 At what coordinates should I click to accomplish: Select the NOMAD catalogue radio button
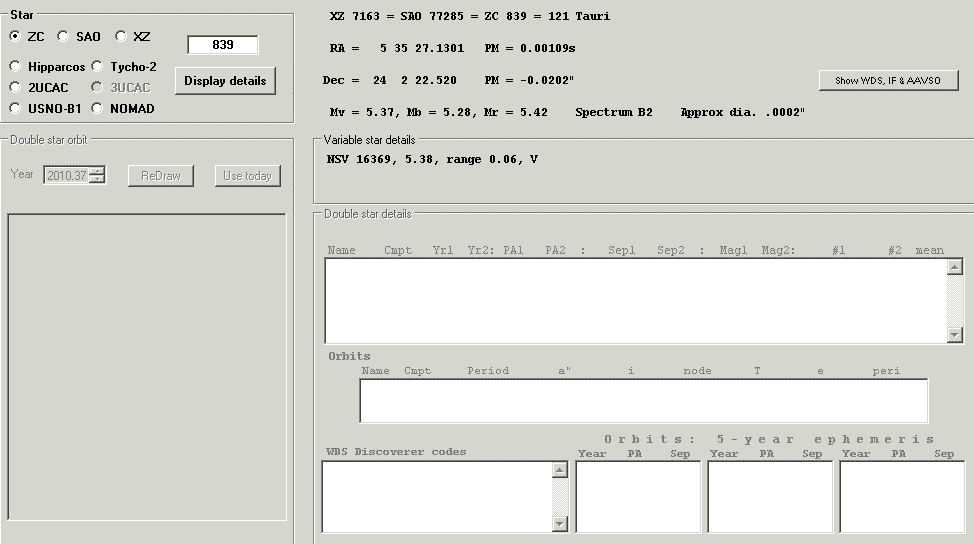97,108
